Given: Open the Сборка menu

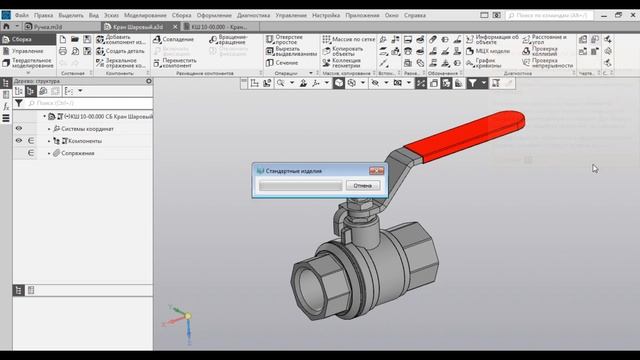Looking at the screenshot, I should (x=181, y=16).
